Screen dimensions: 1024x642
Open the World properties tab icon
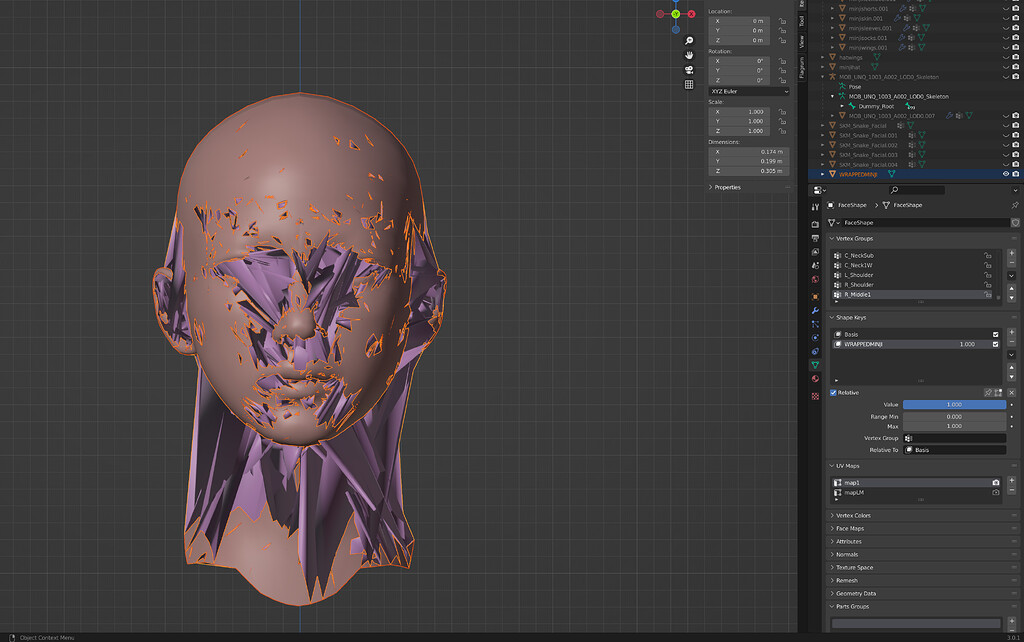click(815, 280)
